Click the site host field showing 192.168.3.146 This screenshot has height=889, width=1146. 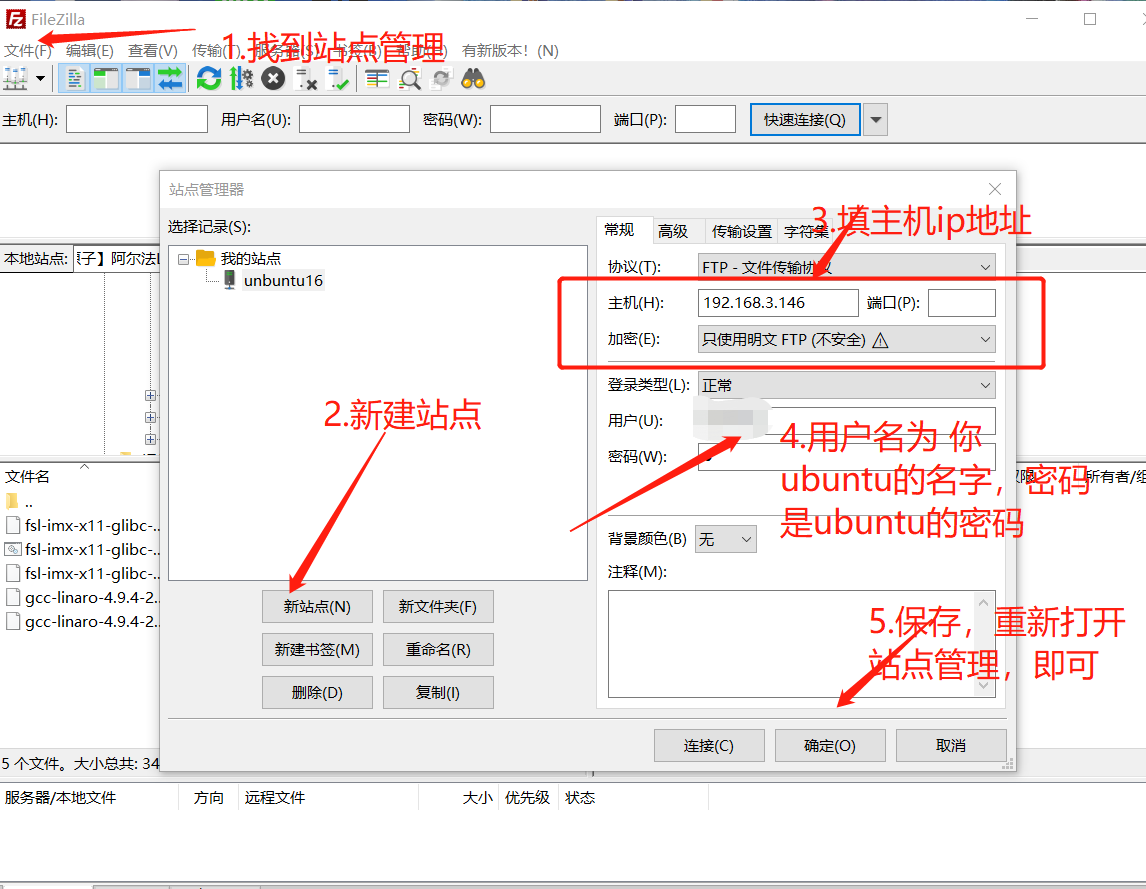point(778,303)
